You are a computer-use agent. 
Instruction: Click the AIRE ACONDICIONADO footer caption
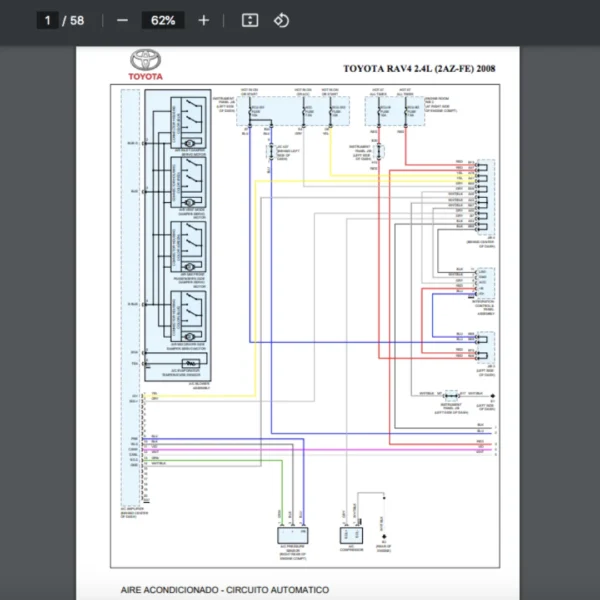tap(224, 590)
